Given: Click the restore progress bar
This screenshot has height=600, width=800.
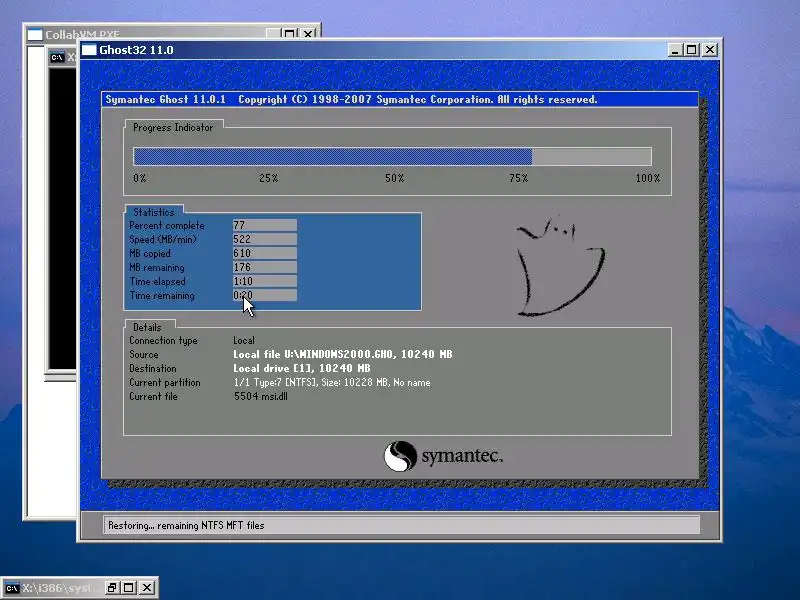Looking at the screenshot, I should 392,156.
